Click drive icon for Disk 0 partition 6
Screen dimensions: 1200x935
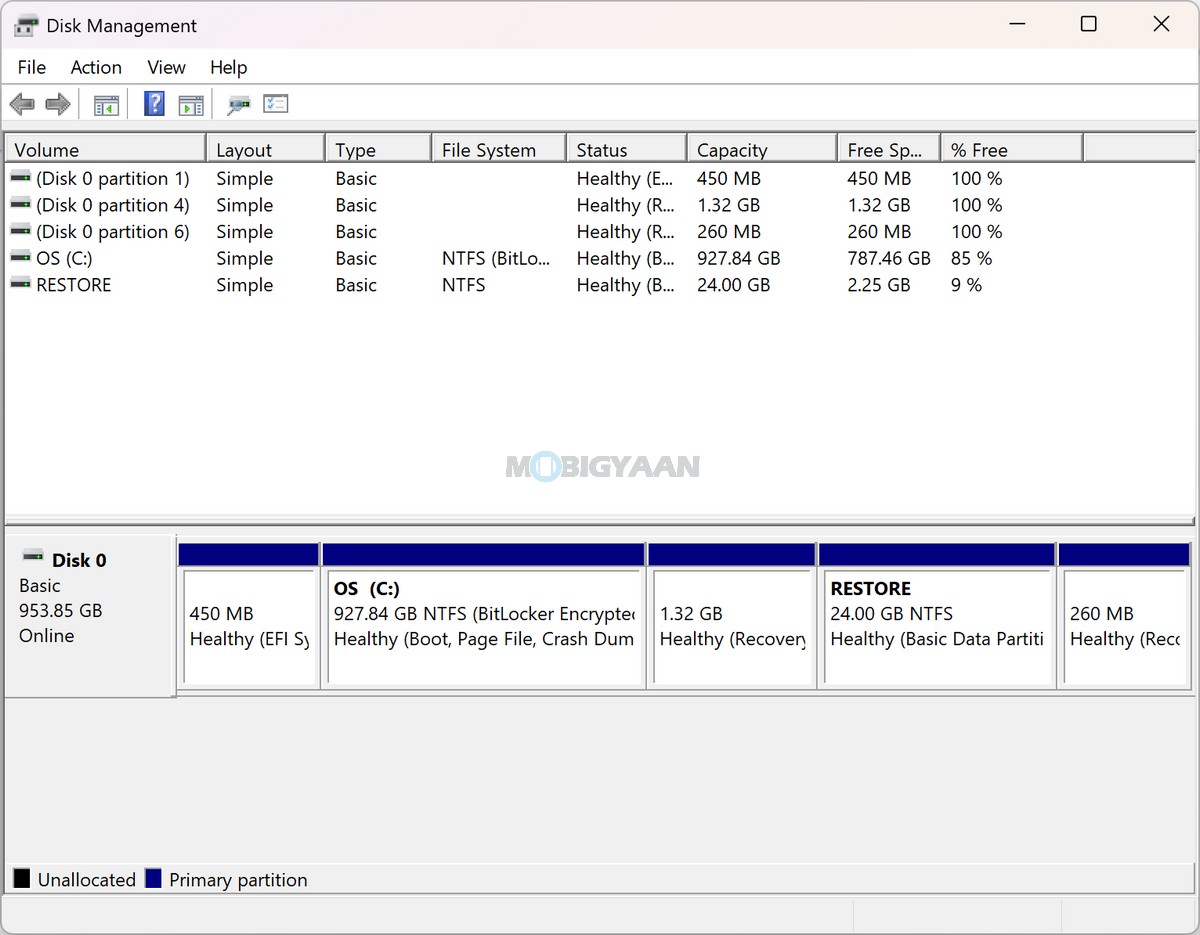pyautogui.click(x=20, y=231)
